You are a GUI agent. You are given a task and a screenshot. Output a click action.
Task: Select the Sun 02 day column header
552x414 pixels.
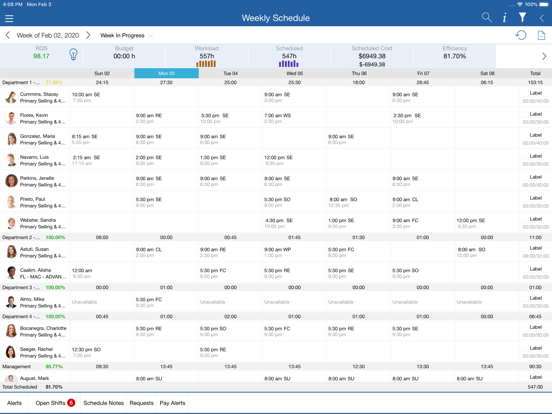tap(102, 73)
